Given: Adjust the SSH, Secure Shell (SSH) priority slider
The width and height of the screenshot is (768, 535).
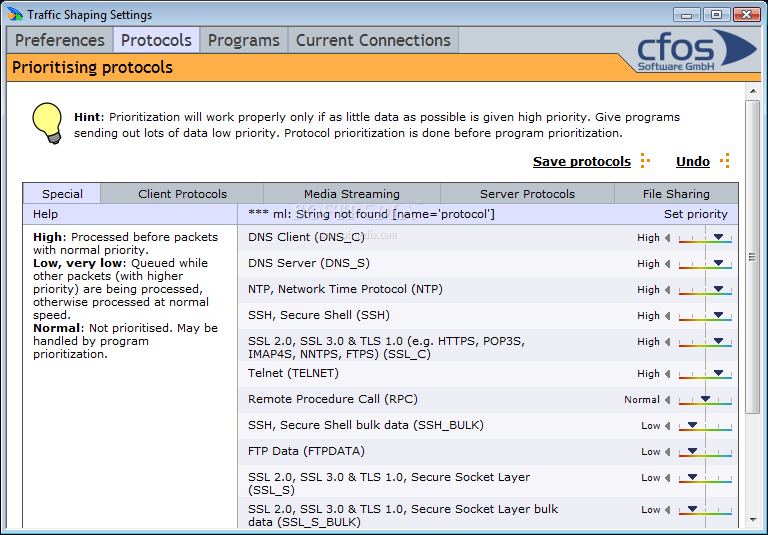Looking at the screenshot, I should (705, 316).
